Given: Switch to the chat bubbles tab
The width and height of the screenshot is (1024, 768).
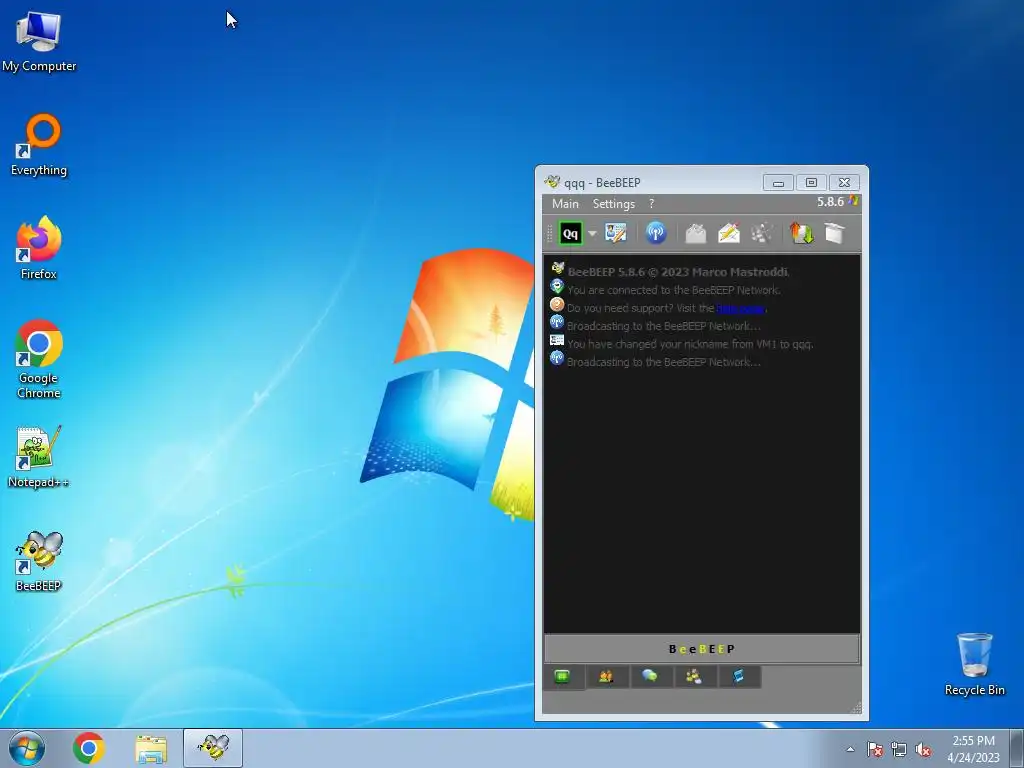Looking at the screenshot, I should (650, 677).
